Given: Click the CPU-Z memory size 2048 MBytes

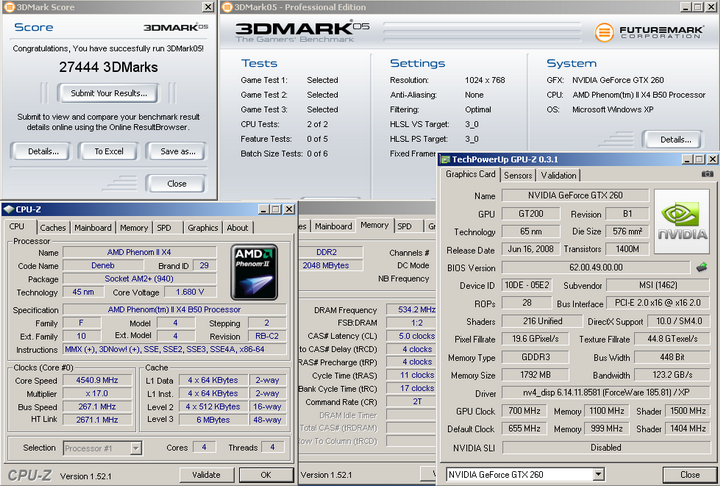Looking at the screenshot, I should pos(331,265).
